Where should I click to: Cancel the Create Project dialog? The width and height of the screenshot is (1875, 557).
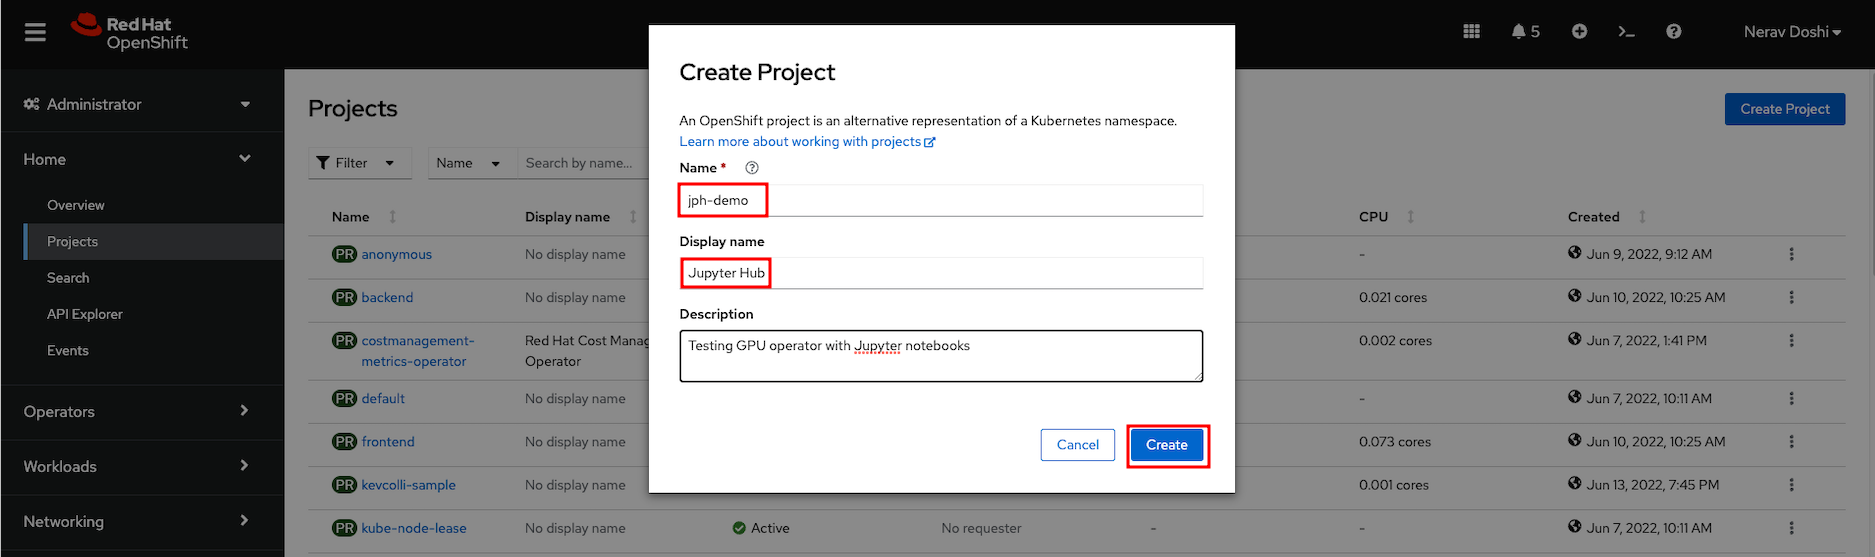click(x=1078, y=445)
